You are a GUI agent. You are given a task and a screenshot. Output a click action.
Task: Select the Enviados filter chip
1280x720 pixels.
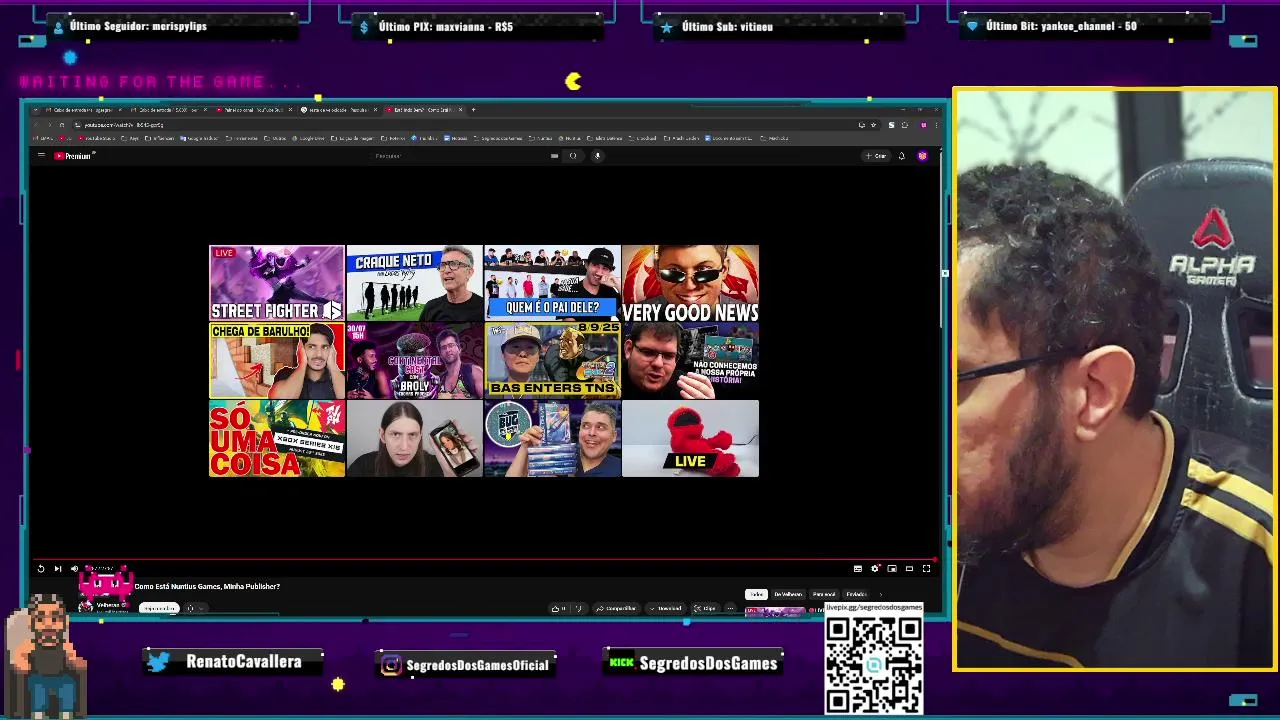pos(856,594)
